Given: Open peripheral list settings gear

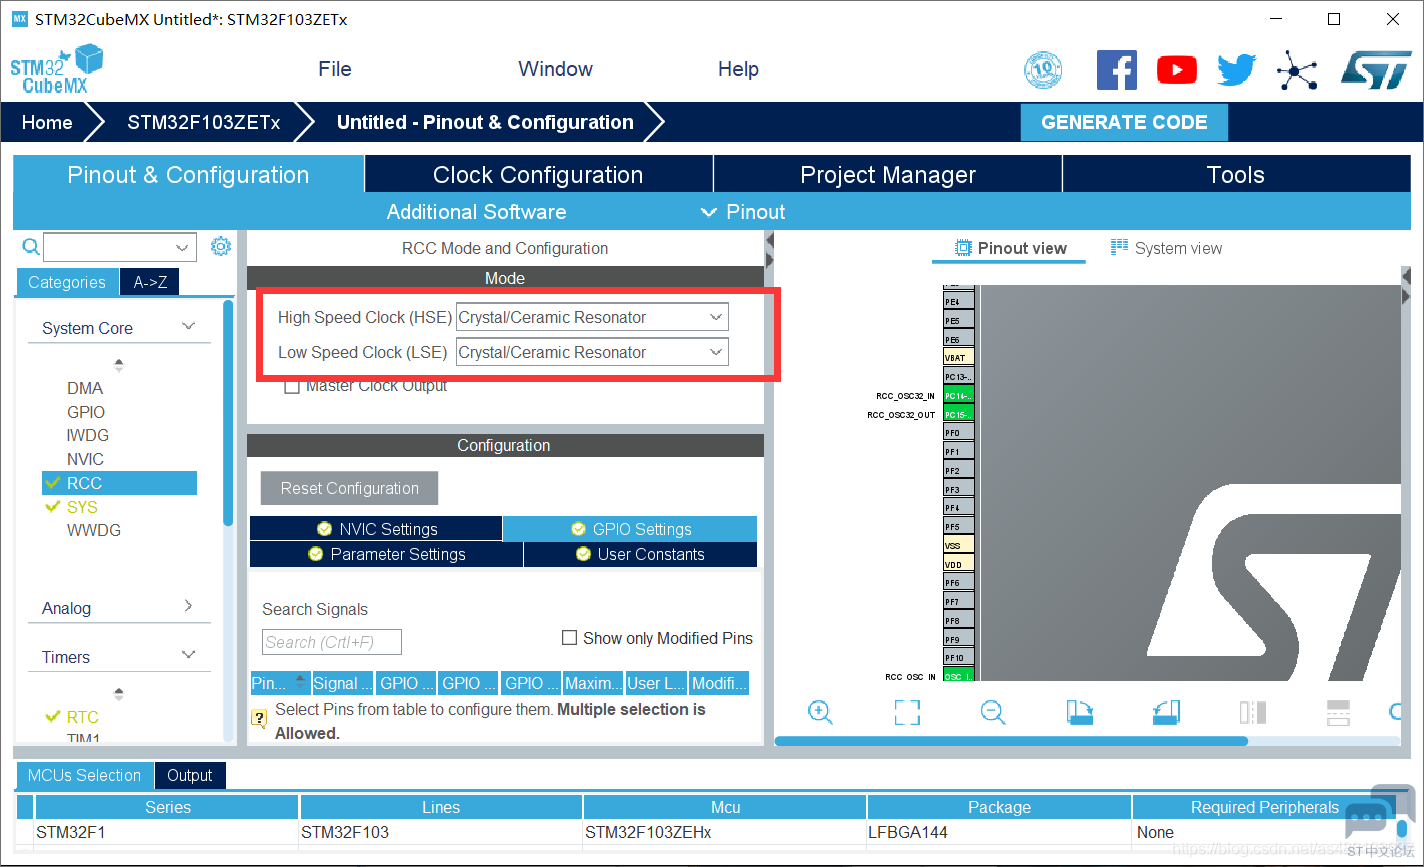Looking at the screenshot, I should [x=221, y=246].
